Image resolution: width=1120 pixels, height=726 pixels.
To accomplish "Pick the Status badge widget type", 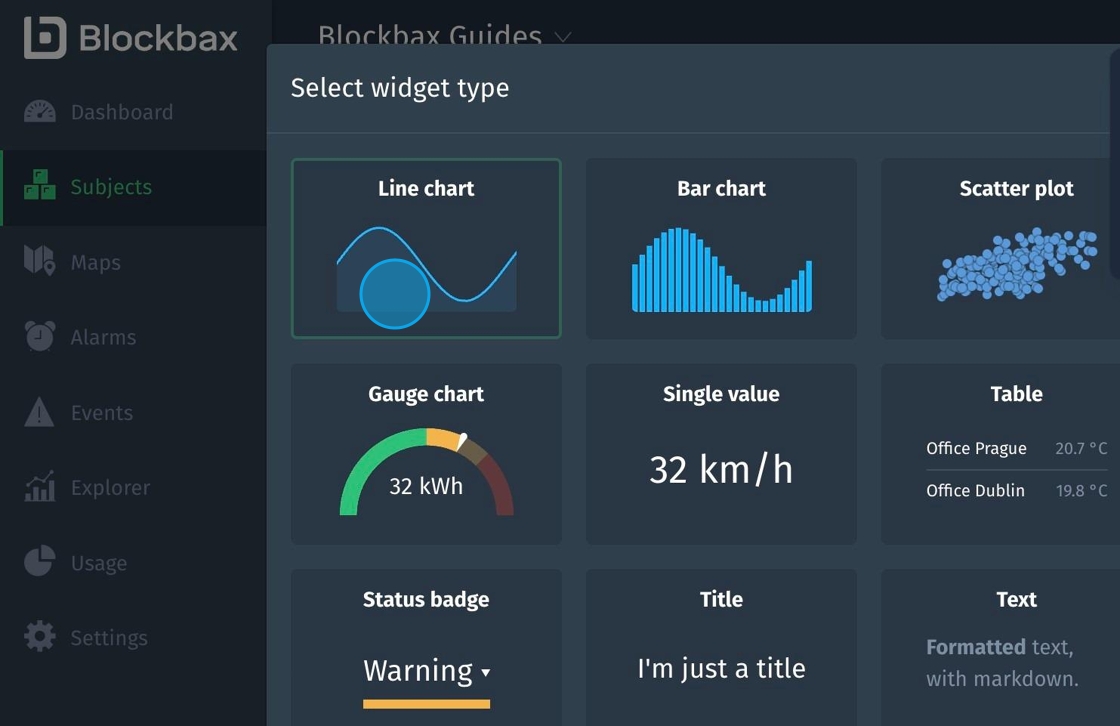I will coord(426,647).
